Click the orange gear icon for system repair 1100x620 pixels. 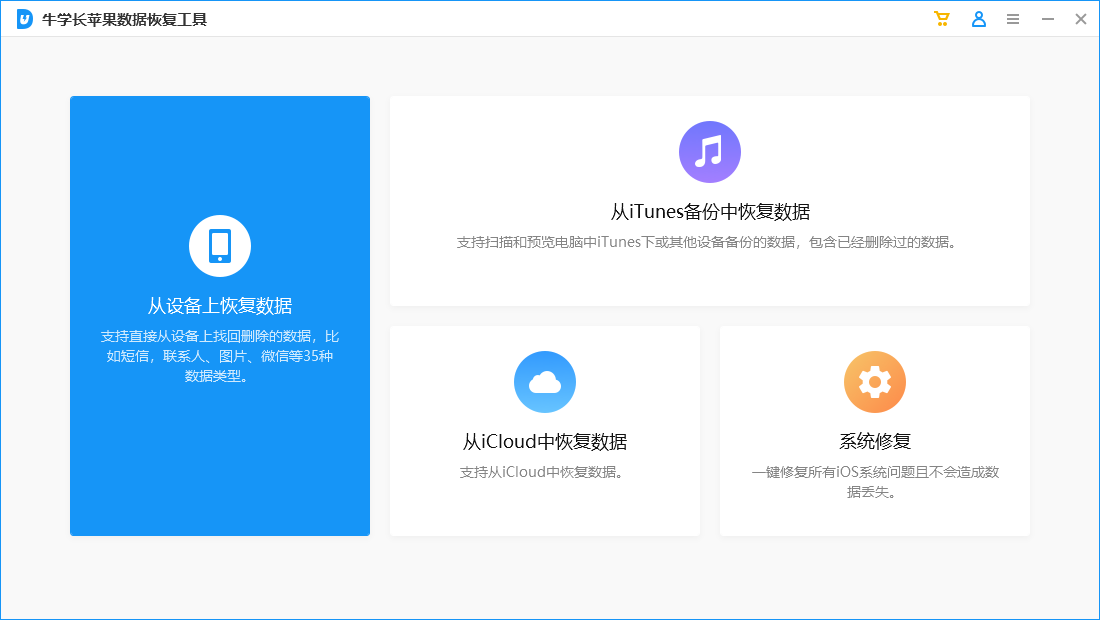point(875,382)
